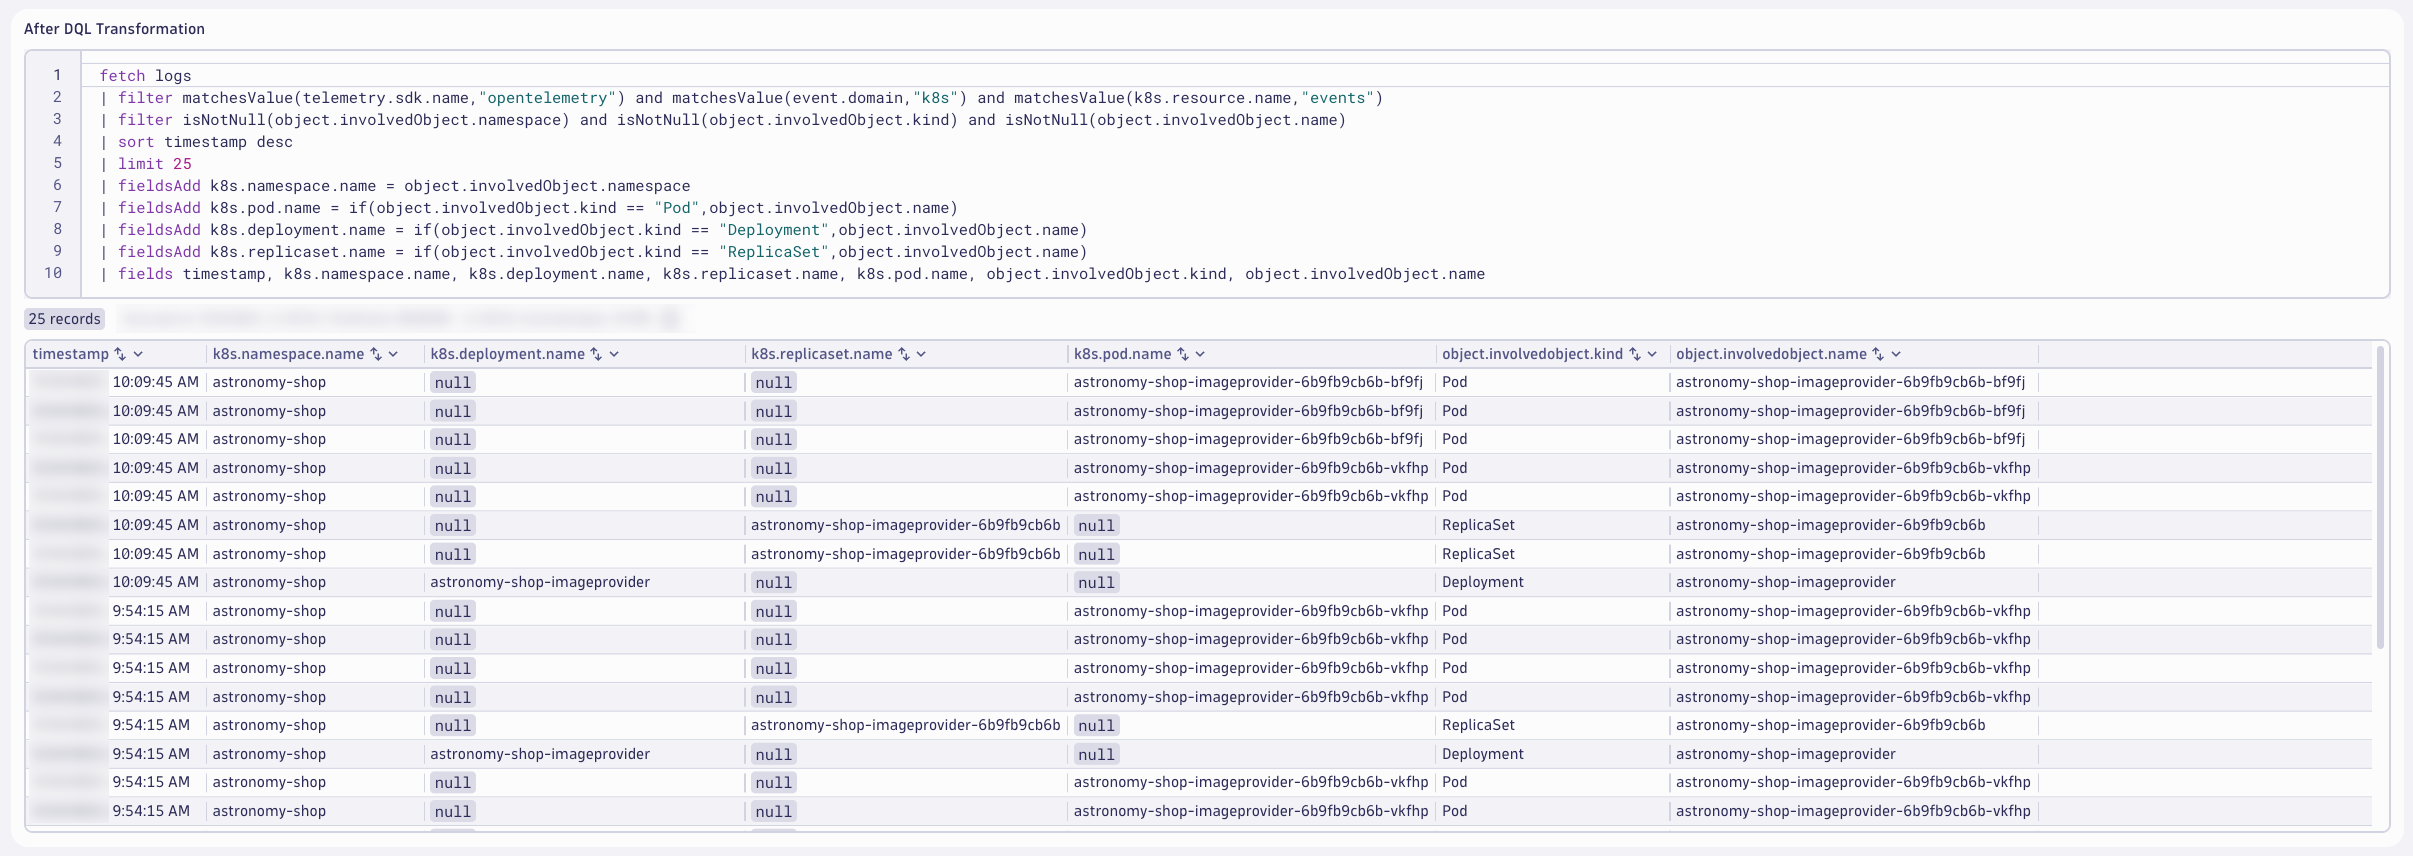The height and width of the screenshot is (856, 2413).
Task: Open the object.involvedobject.name column chevron menu
Action: 1896,354
